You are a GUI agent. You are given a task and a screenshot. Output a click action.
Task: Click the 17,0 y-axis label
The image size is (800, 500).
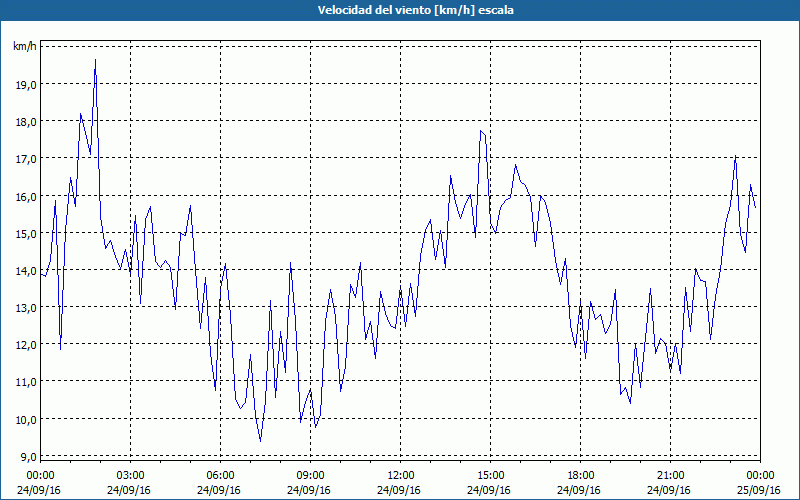(x=27, y=159)
